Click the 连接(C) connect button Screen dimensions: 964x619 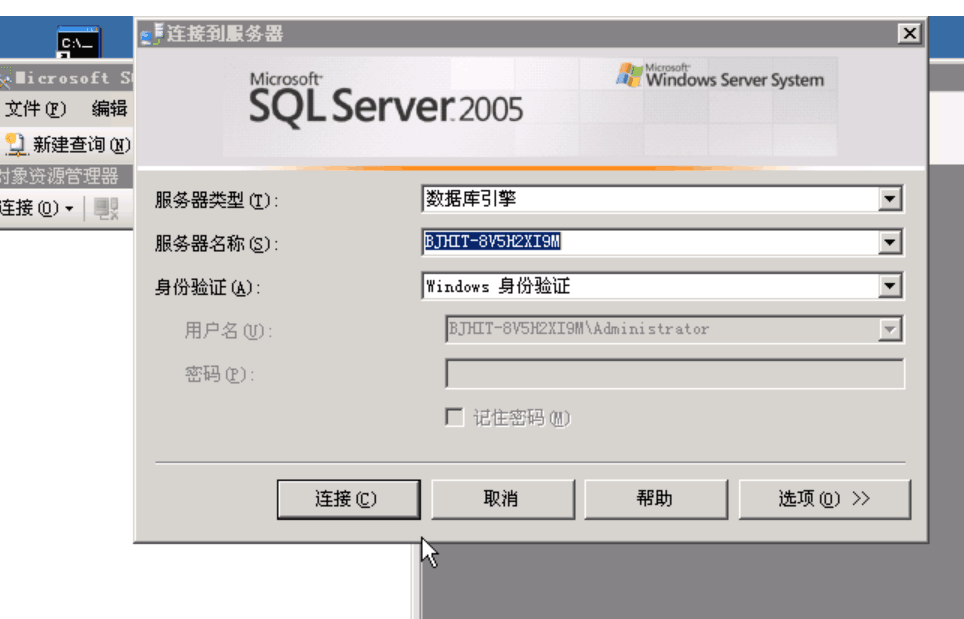tap(349, 499)
